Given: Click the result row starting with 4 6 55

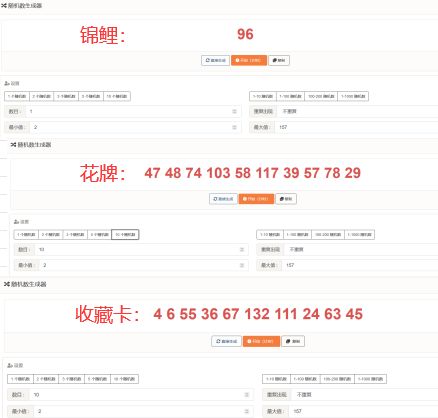Looking at the screenshot, I should [x=258, y=314].
